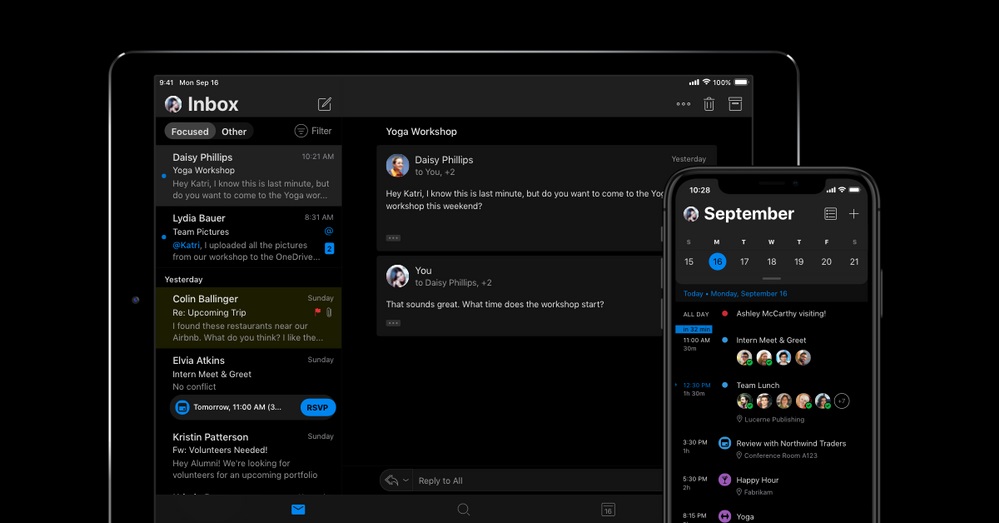Tap the +7 more attendees circle
The image size is (999, 523).
pyautogui.click(x=842, y=401)
